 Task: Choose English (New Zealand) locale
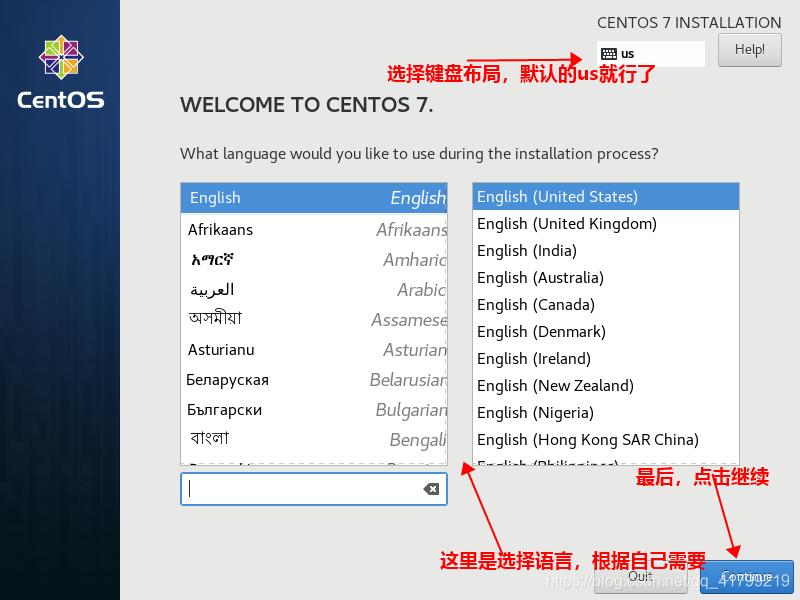coord(606,386)
